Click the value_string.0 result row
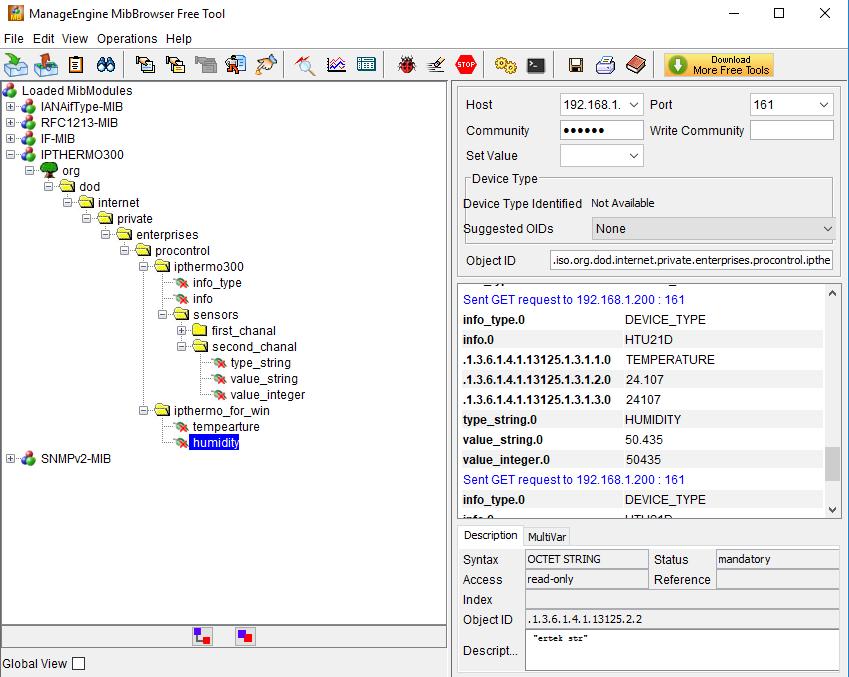The image size is (849, 677). [642, 440]
